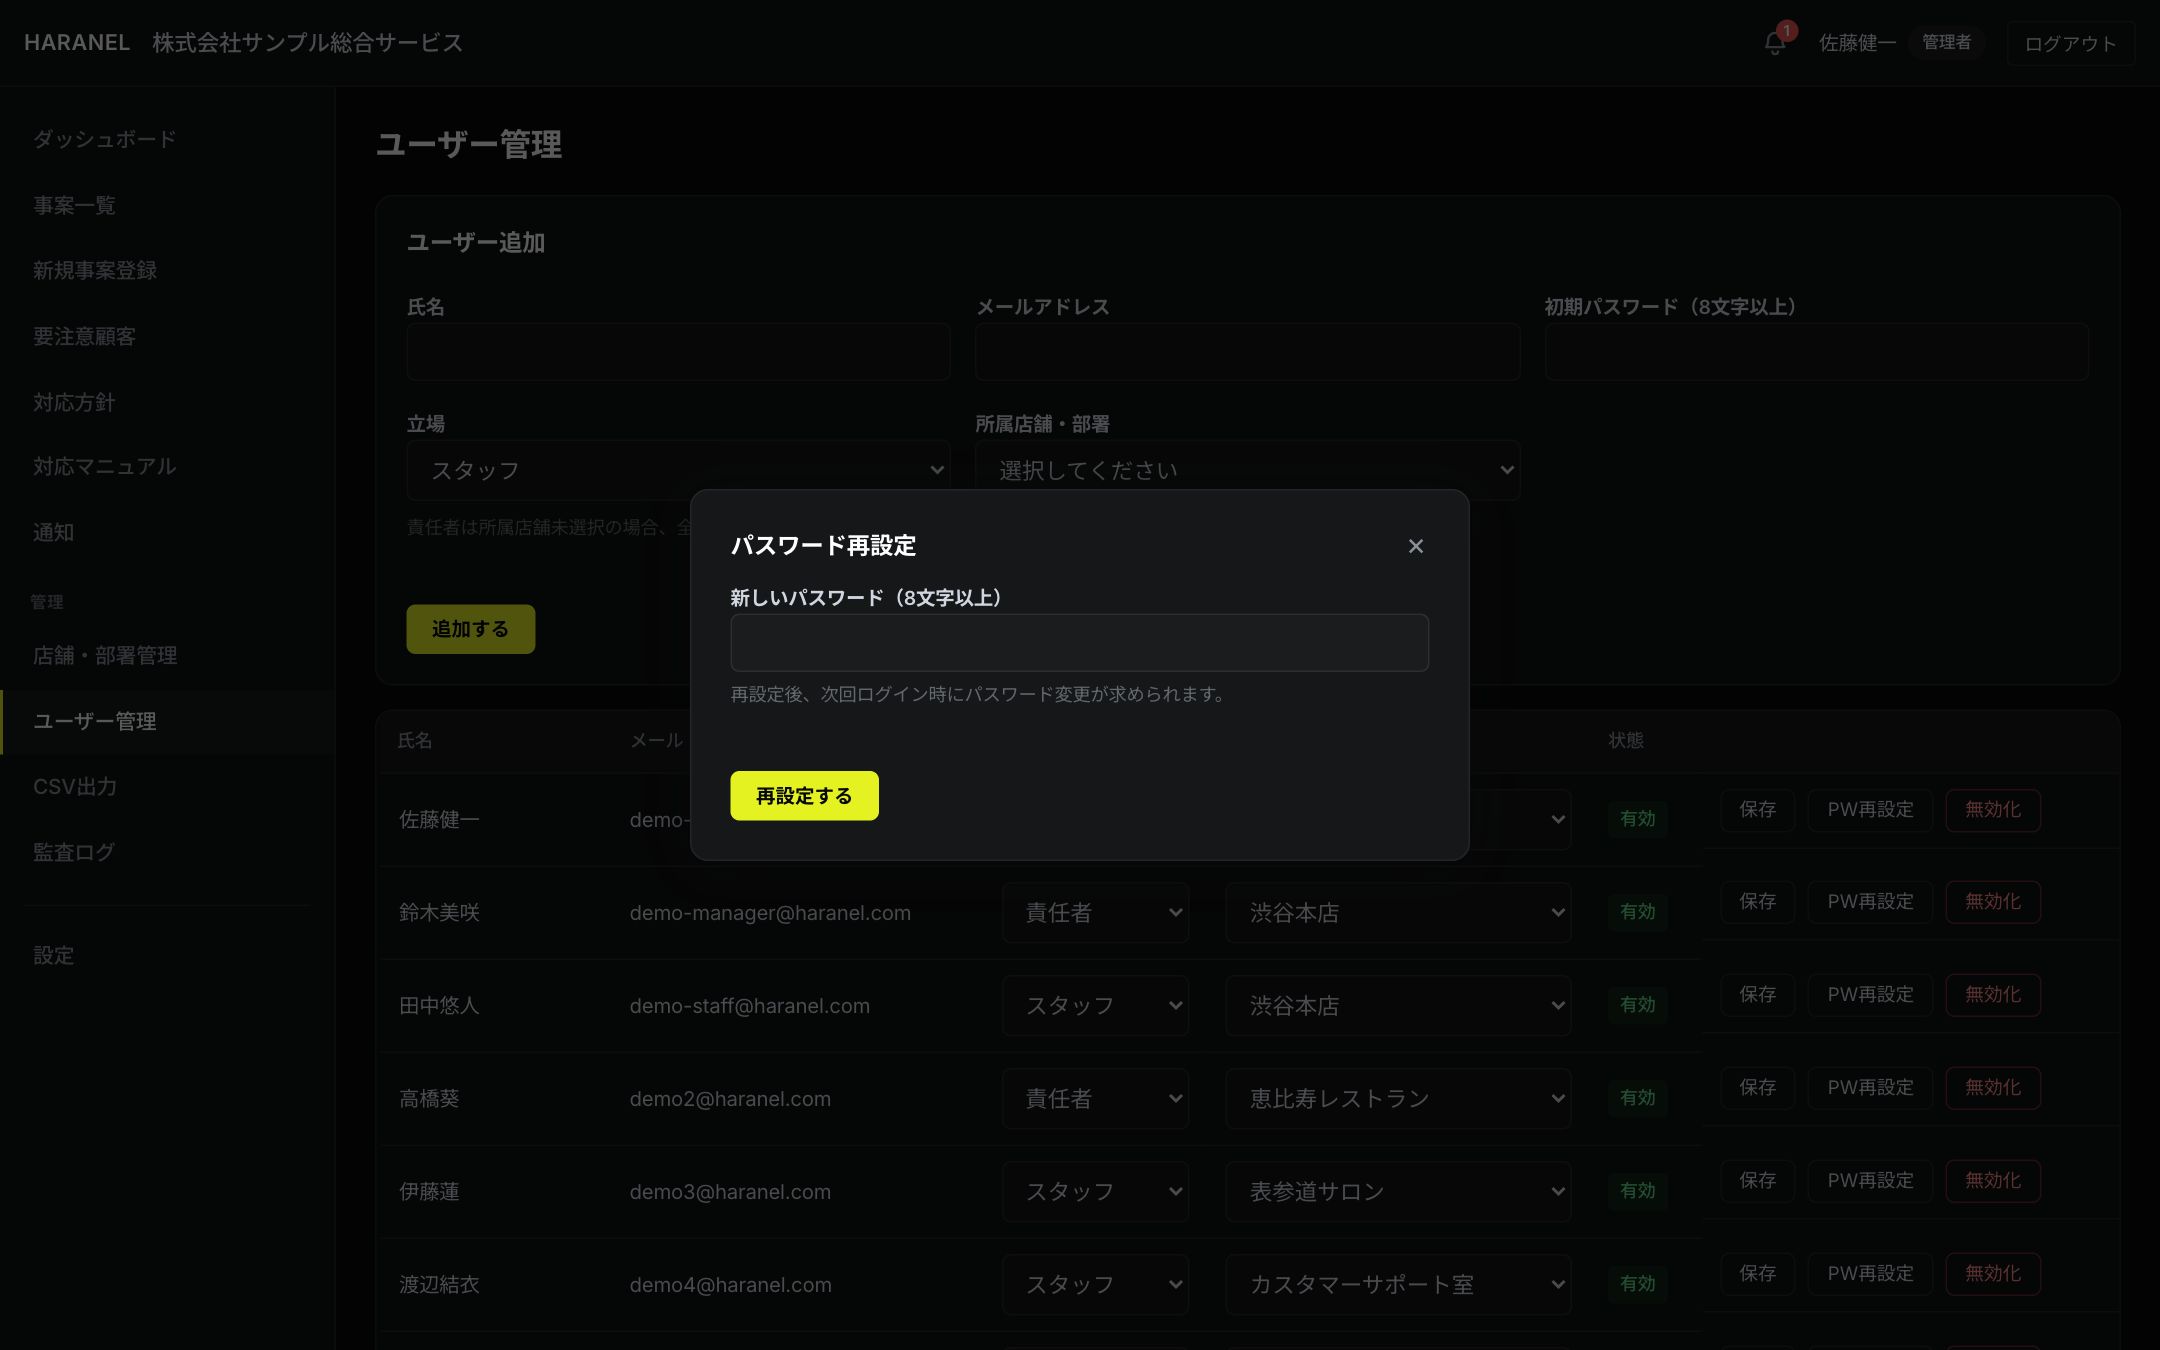
Task: Click PW再設定 for 伊藤蓮 row
Action: pos(1870,1180)
